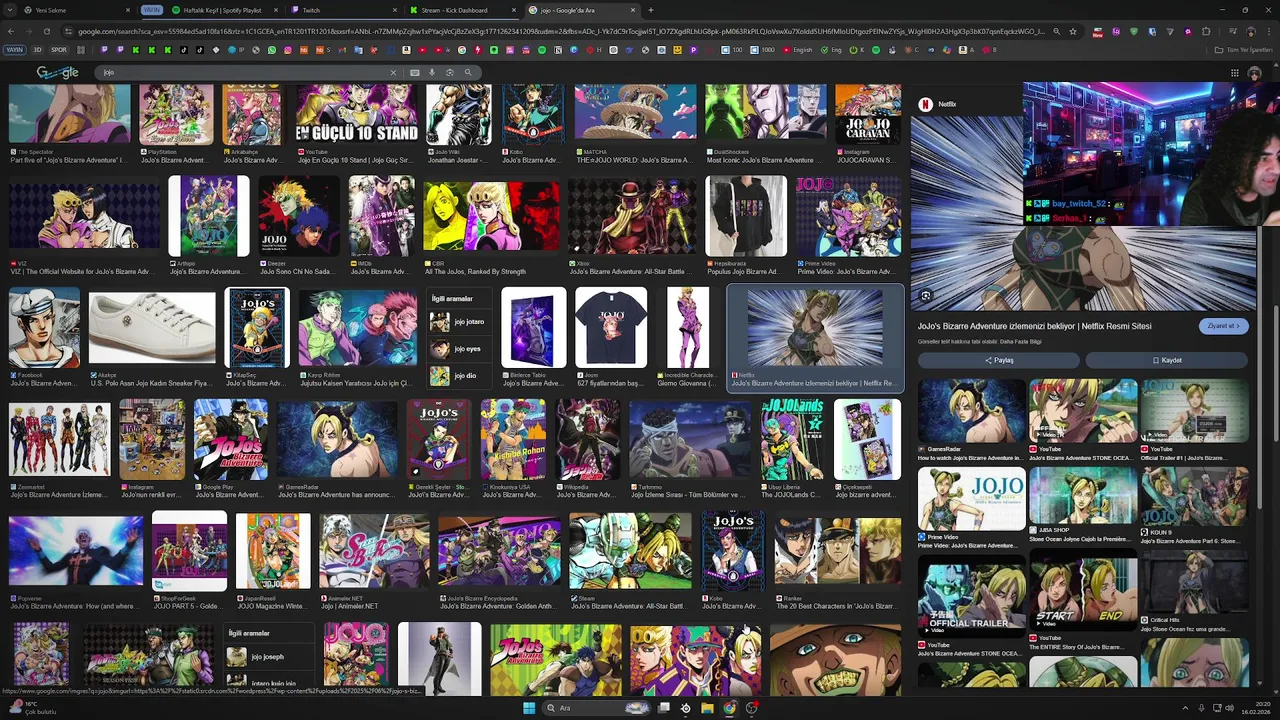Open the JoJo's Bizarre Adventure Netflix title link
The width and height of the screenshot is (1280, 720).
click(1034, 326)
